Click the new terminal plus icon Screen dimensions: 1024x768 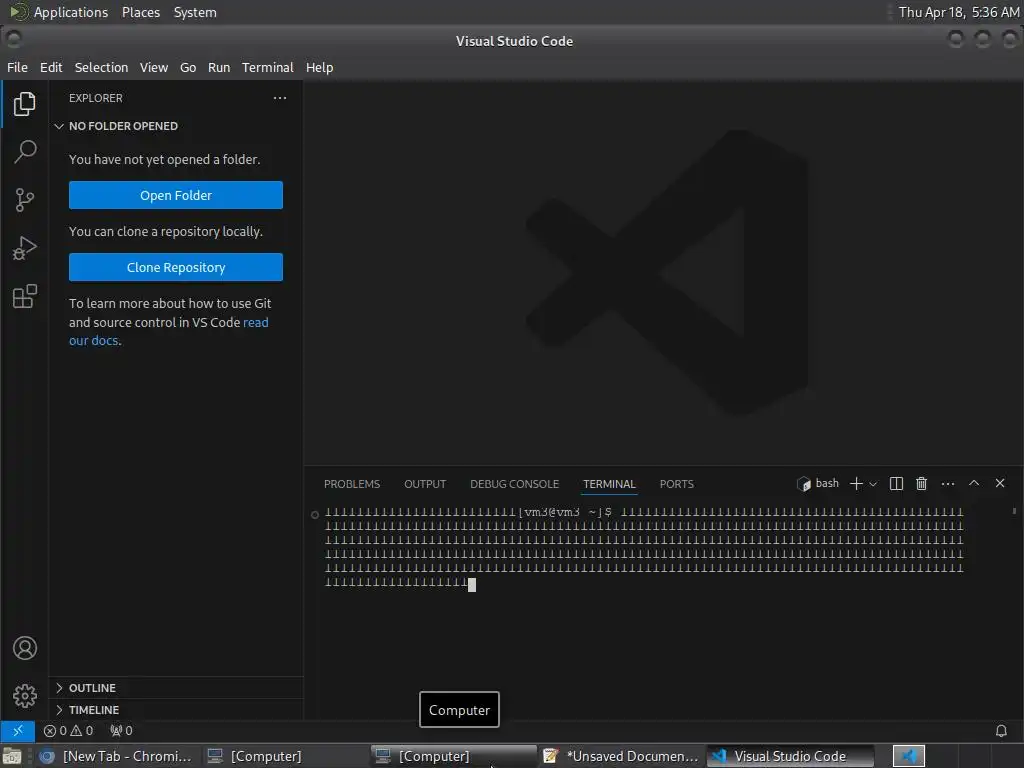(856, 483)
